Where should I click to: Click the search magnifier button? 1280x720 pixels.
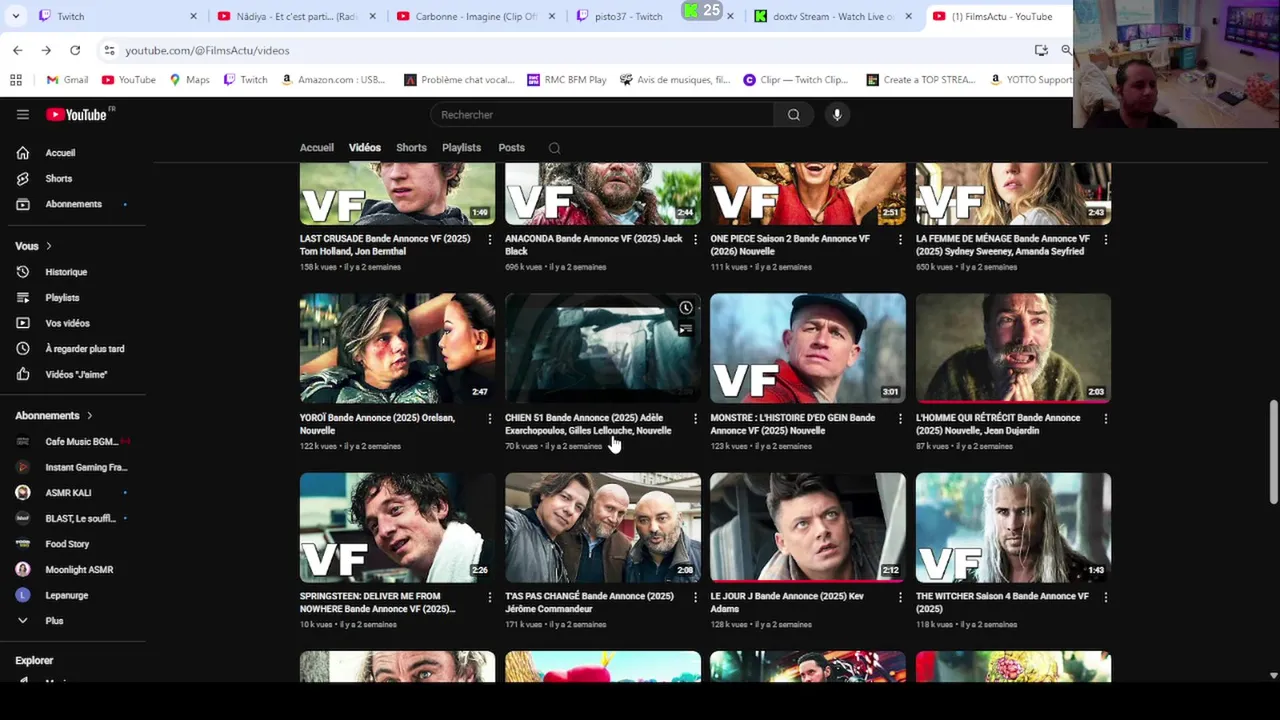coord(793,115)
